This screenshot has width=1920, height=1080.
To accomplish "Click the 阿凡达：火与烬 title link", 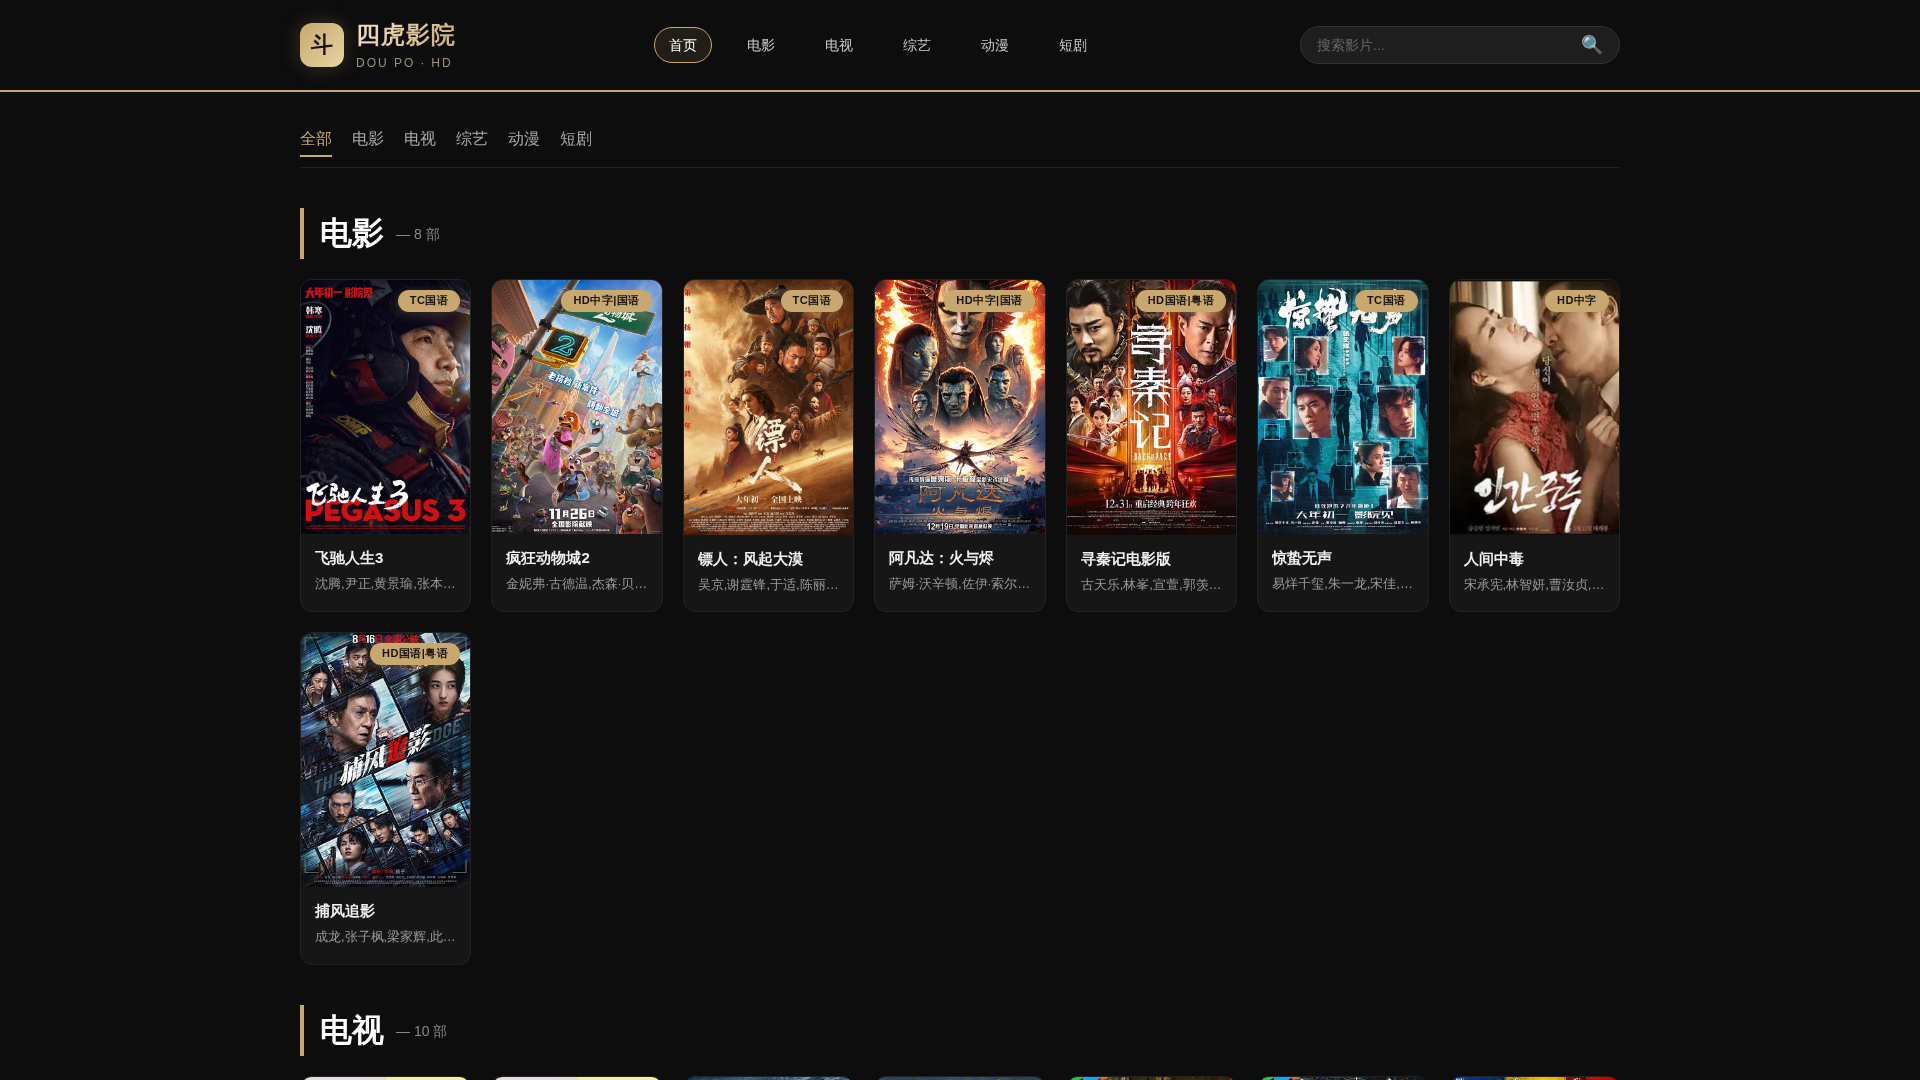I will tap(941, 558).
